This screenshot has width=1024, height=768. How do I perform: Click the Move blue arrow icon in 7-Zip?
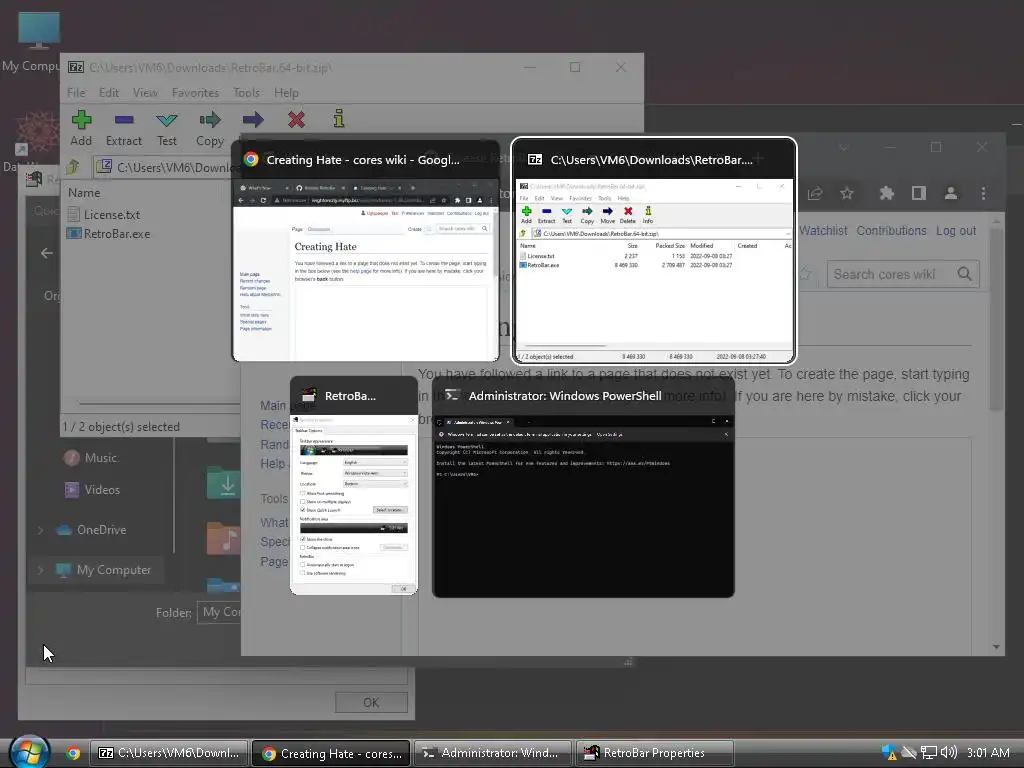tap(253, 120)
